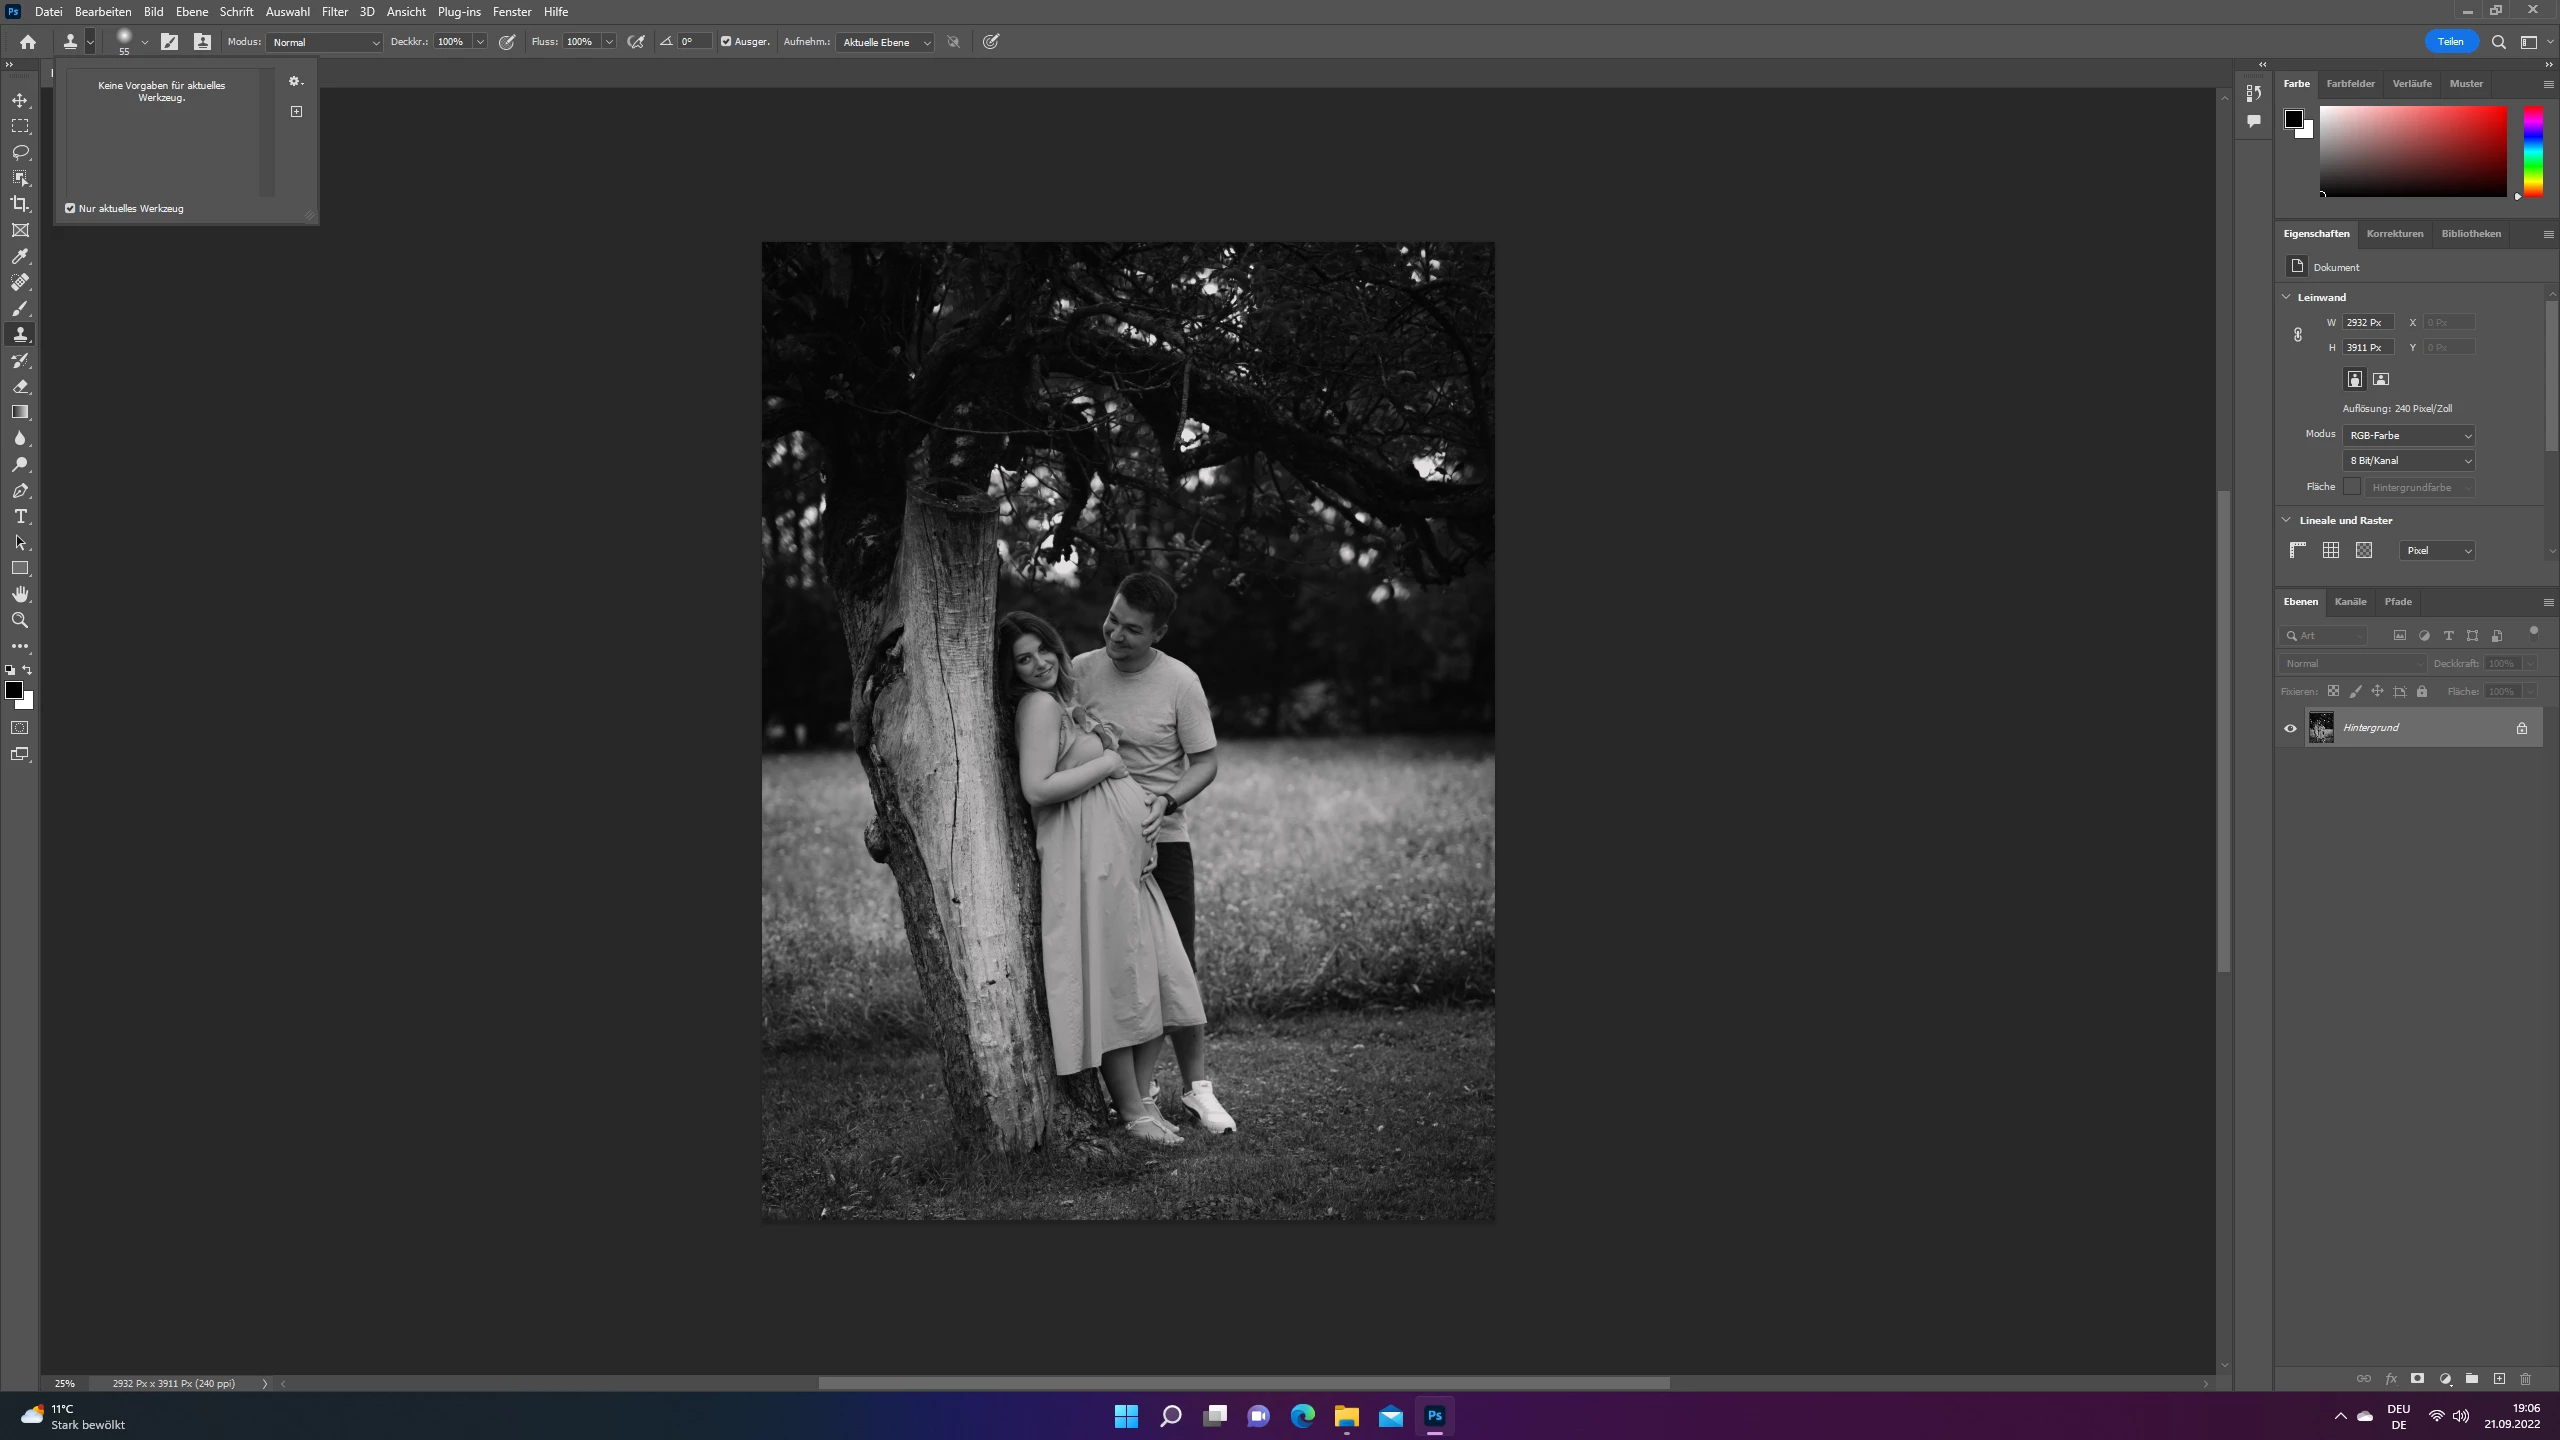Click the foreground color swatch in toolbar
The width and height of the screenshot is (2560, 1440).
point(14,690)
